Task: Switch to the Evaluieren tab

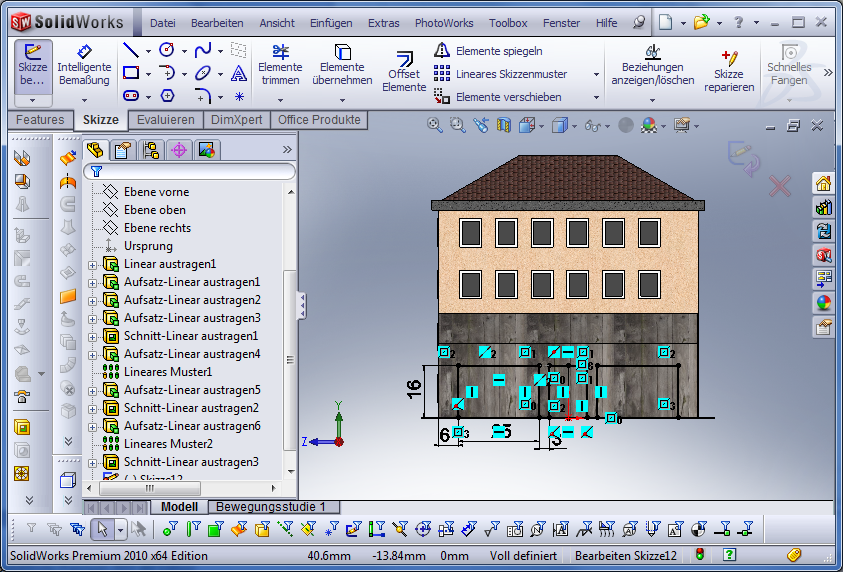Action: click(x=166, y=120)
